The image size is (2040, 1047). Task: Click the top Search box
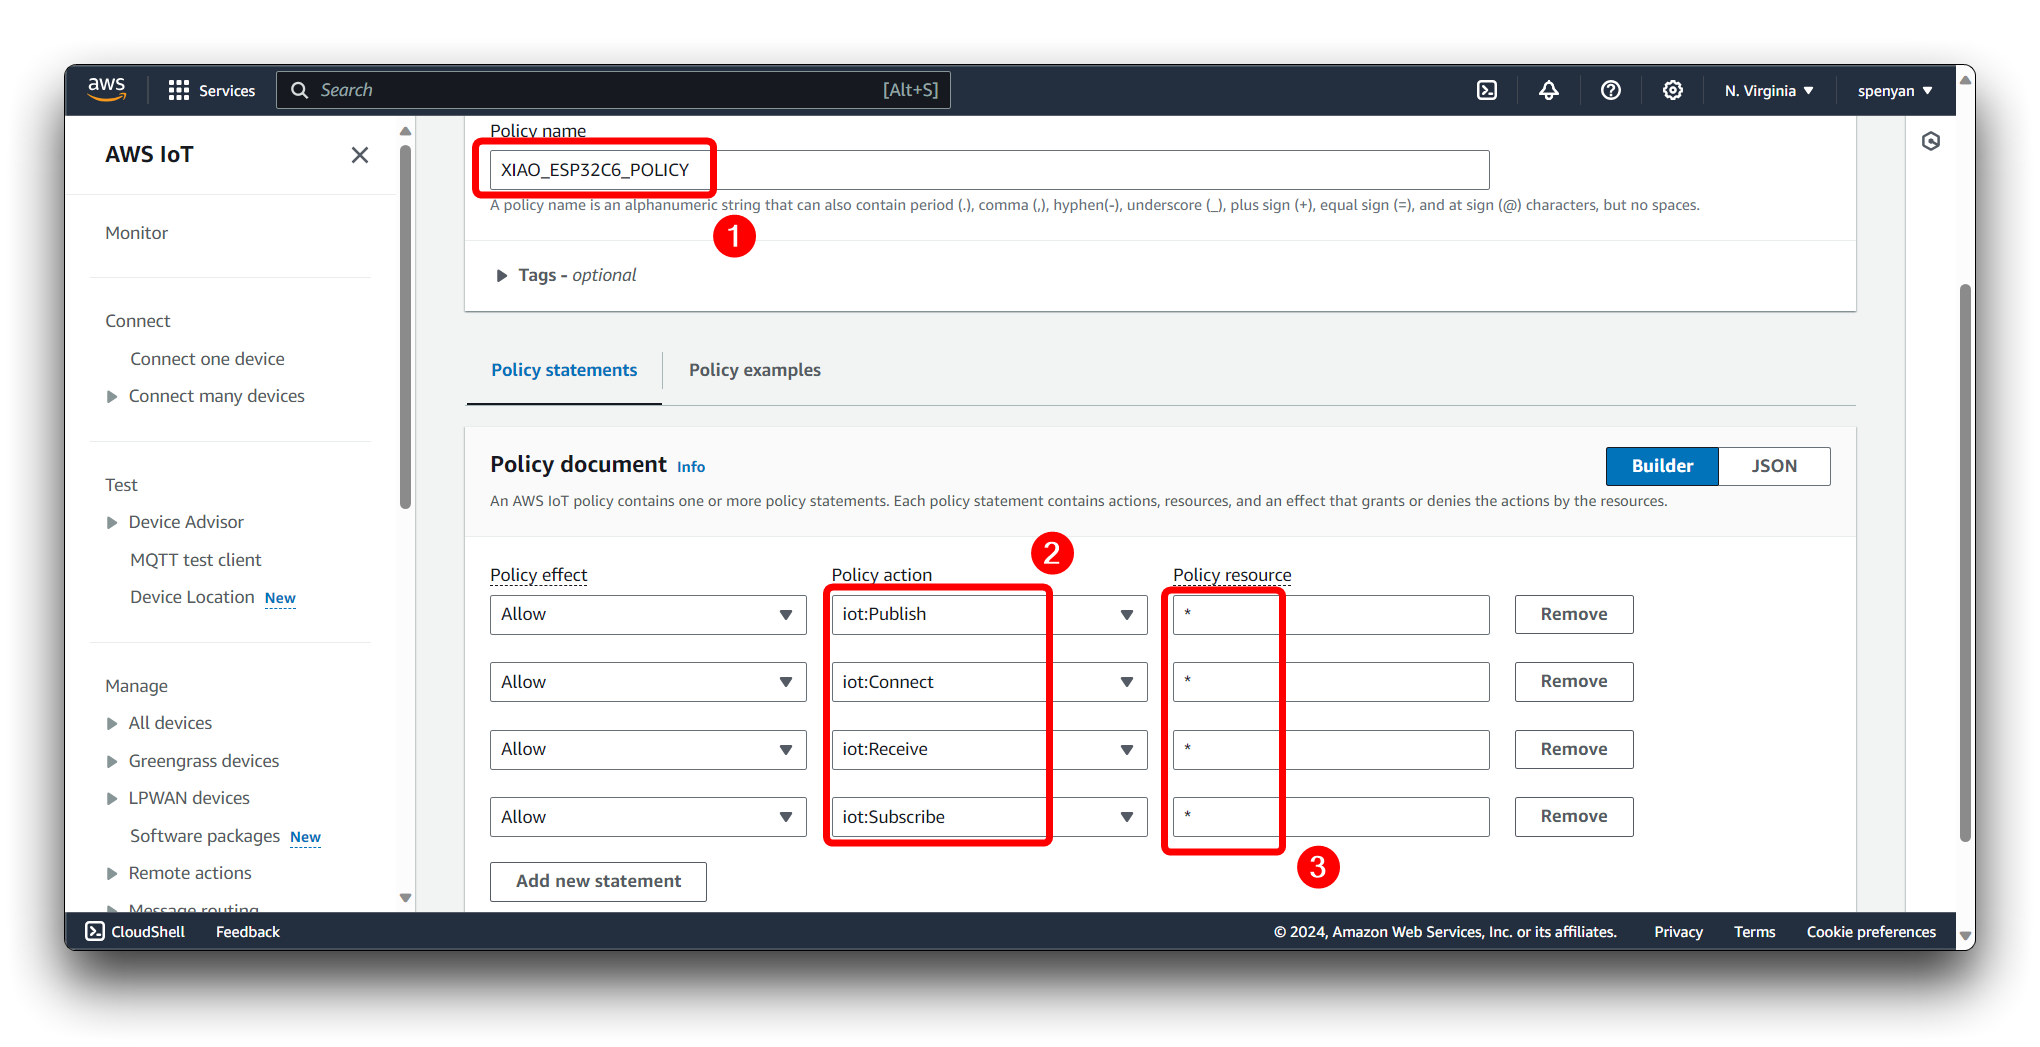pos(613,90)
